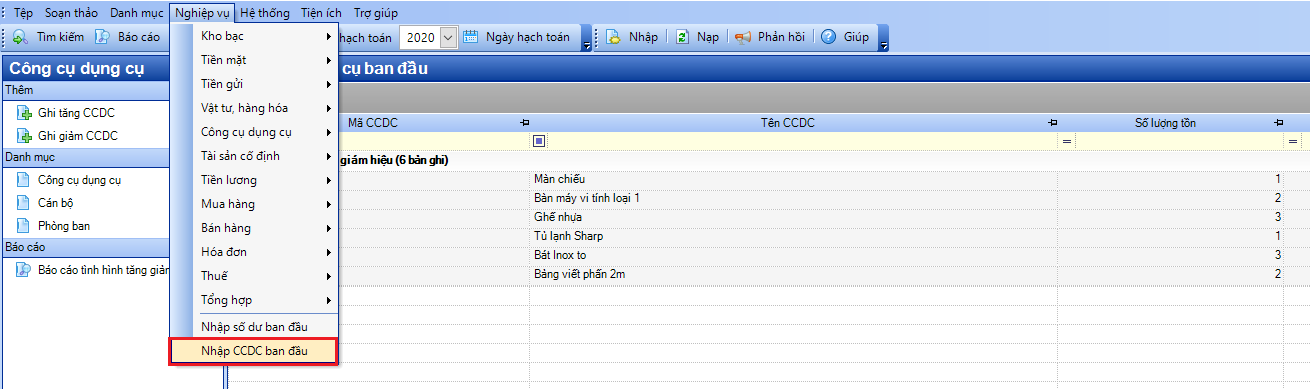Open the Phòng ban list link
Image resolution: width=1310 pixels, height=389 pixels.
click(x=64, y=226)
